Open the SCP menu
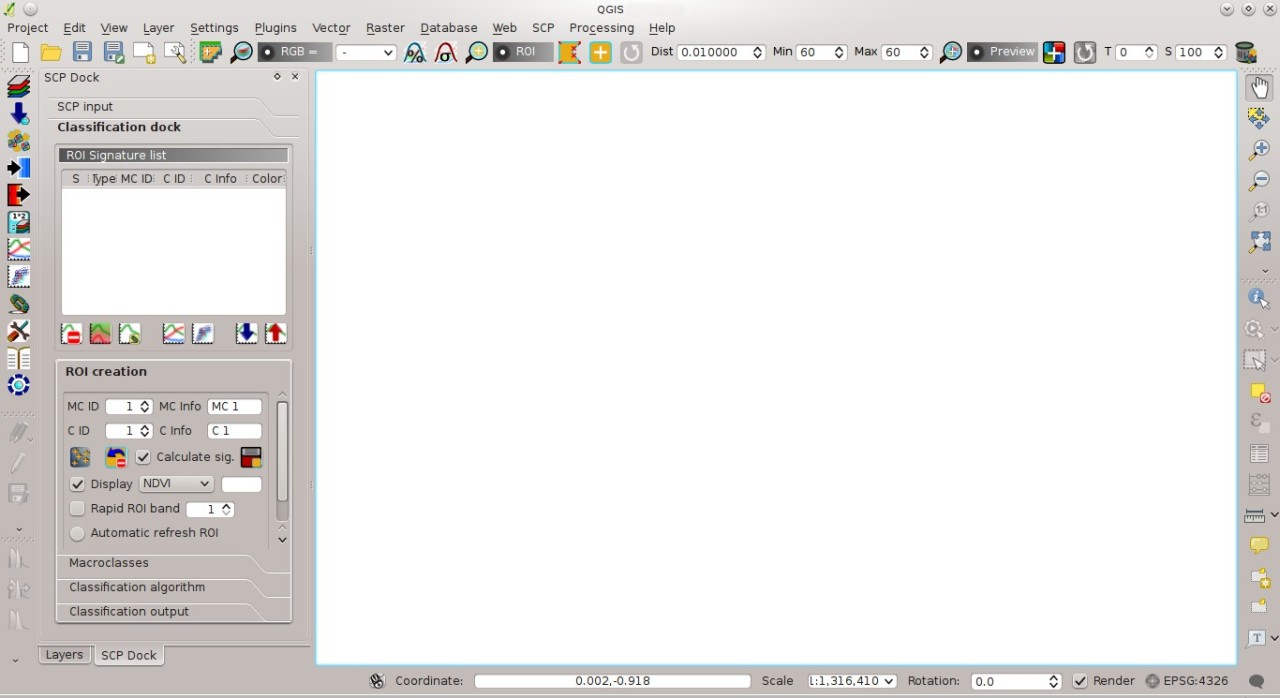Viewport: 1280px width, 698px height. [x=543, y=28]
